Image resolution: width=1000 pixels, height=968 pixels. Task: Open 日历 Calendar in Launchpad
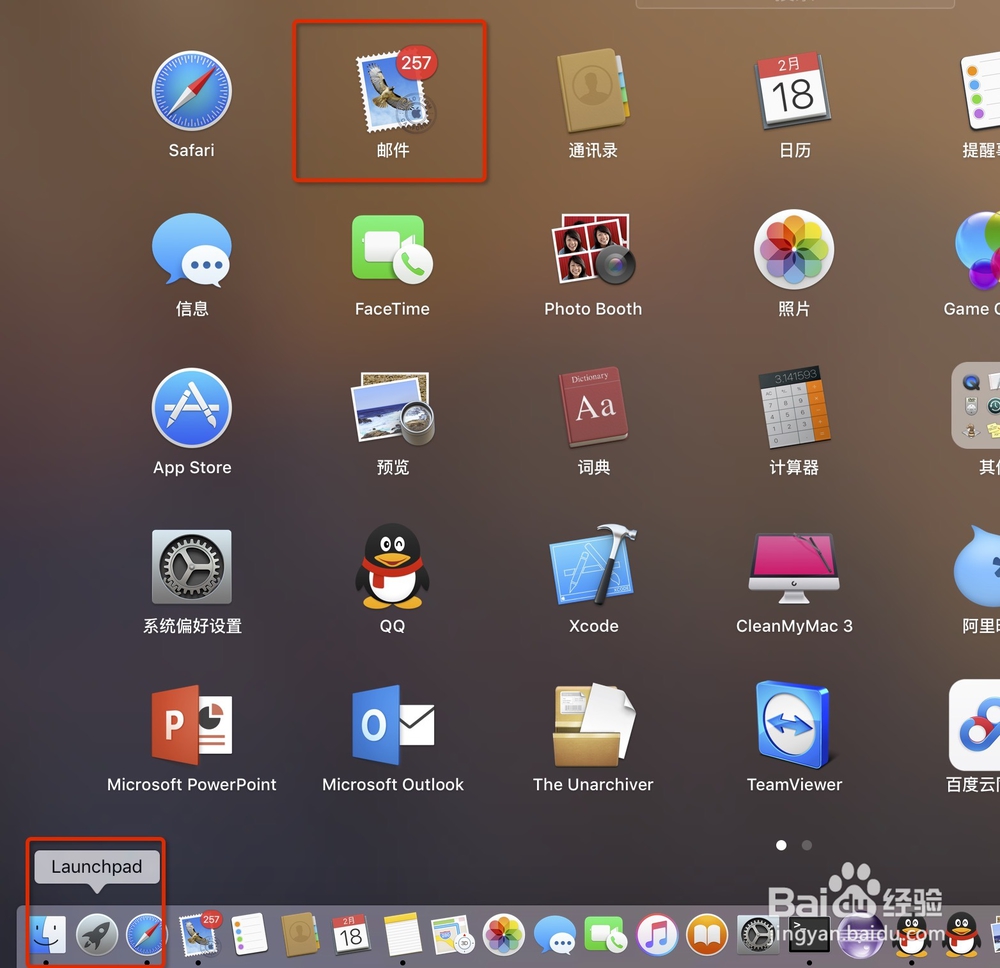pyautogui.click(x=793, y=91)
